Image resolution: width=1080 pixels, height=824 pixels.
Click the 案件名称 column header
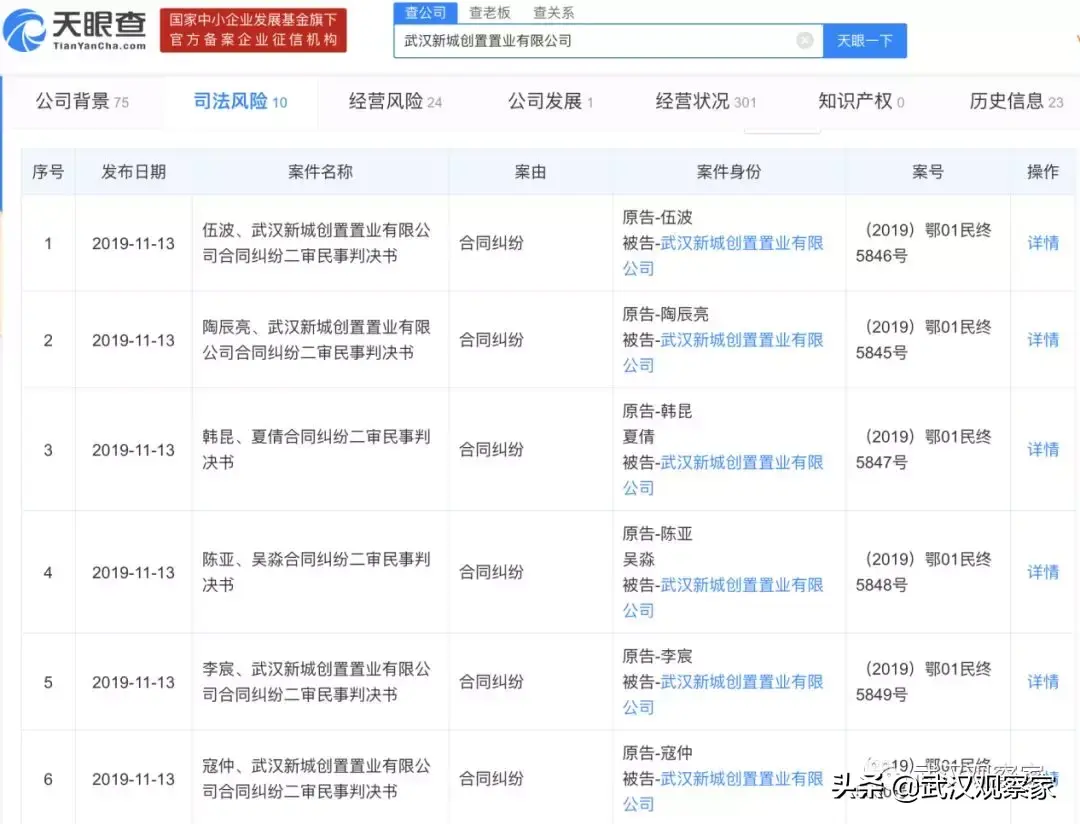pyautogui.click(x=320, y=172)
